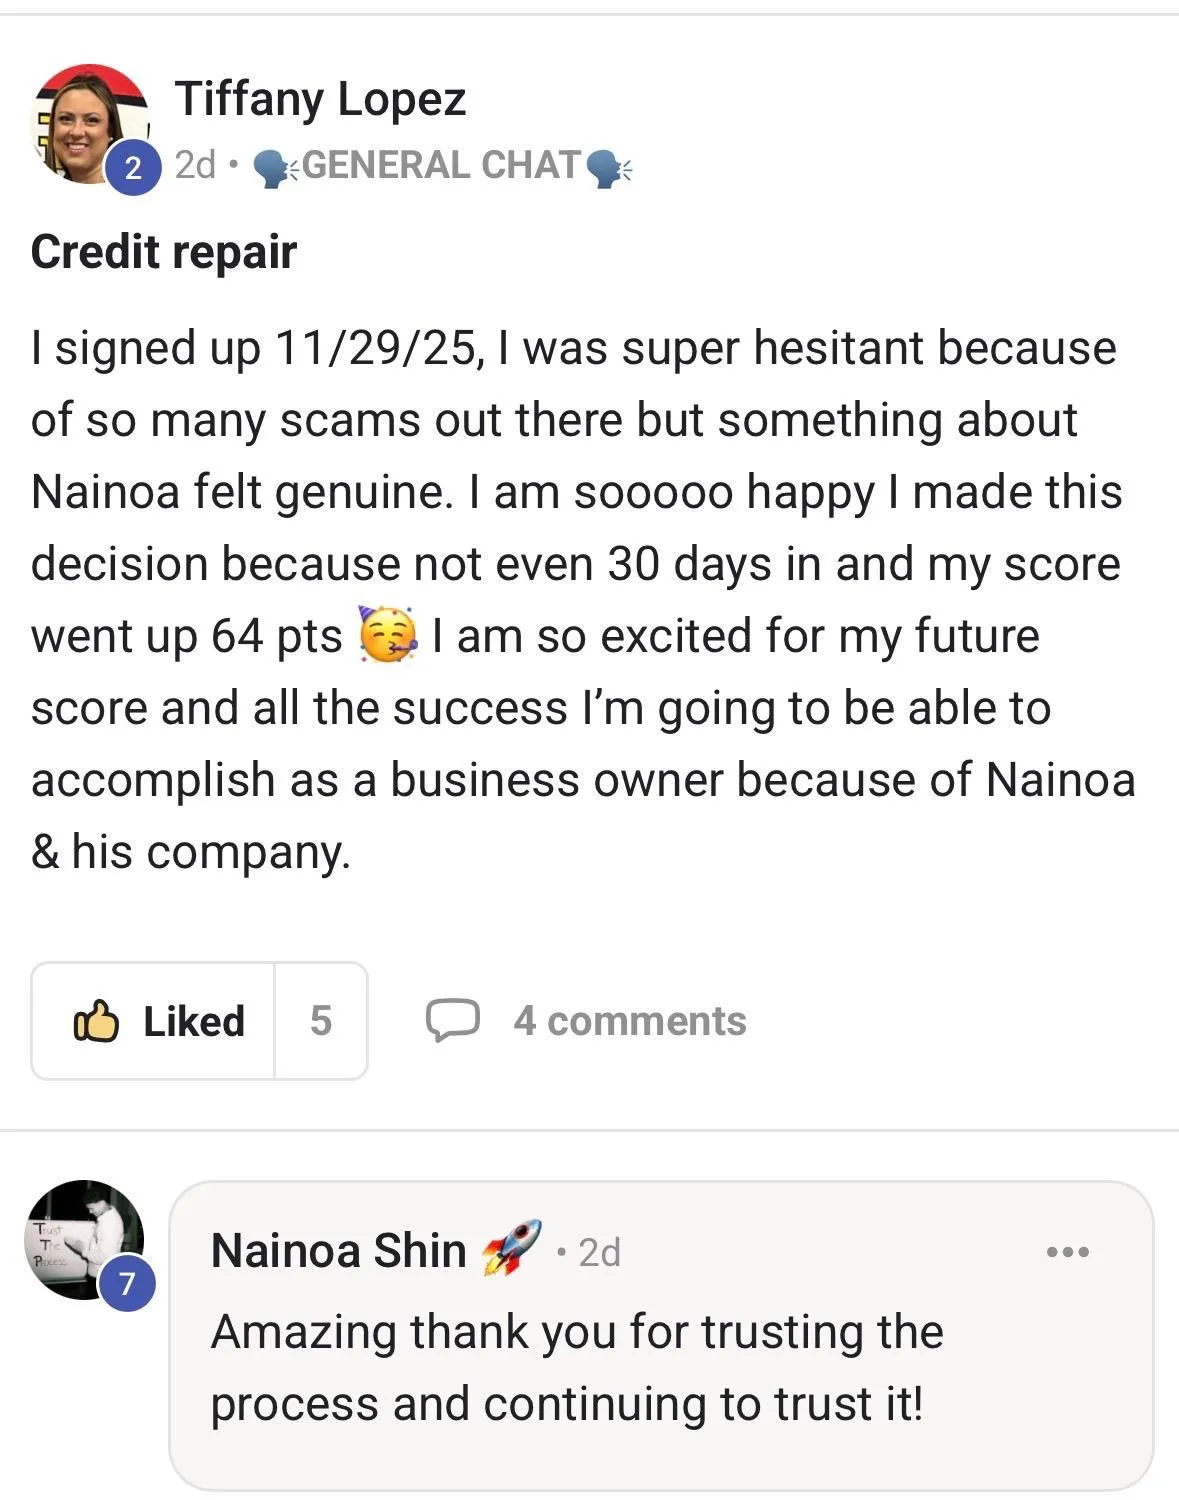Click the speaking head icon after GENERAL CHAT
The width and height of the screenshot is (1179, 1500).
pos(608,168)
